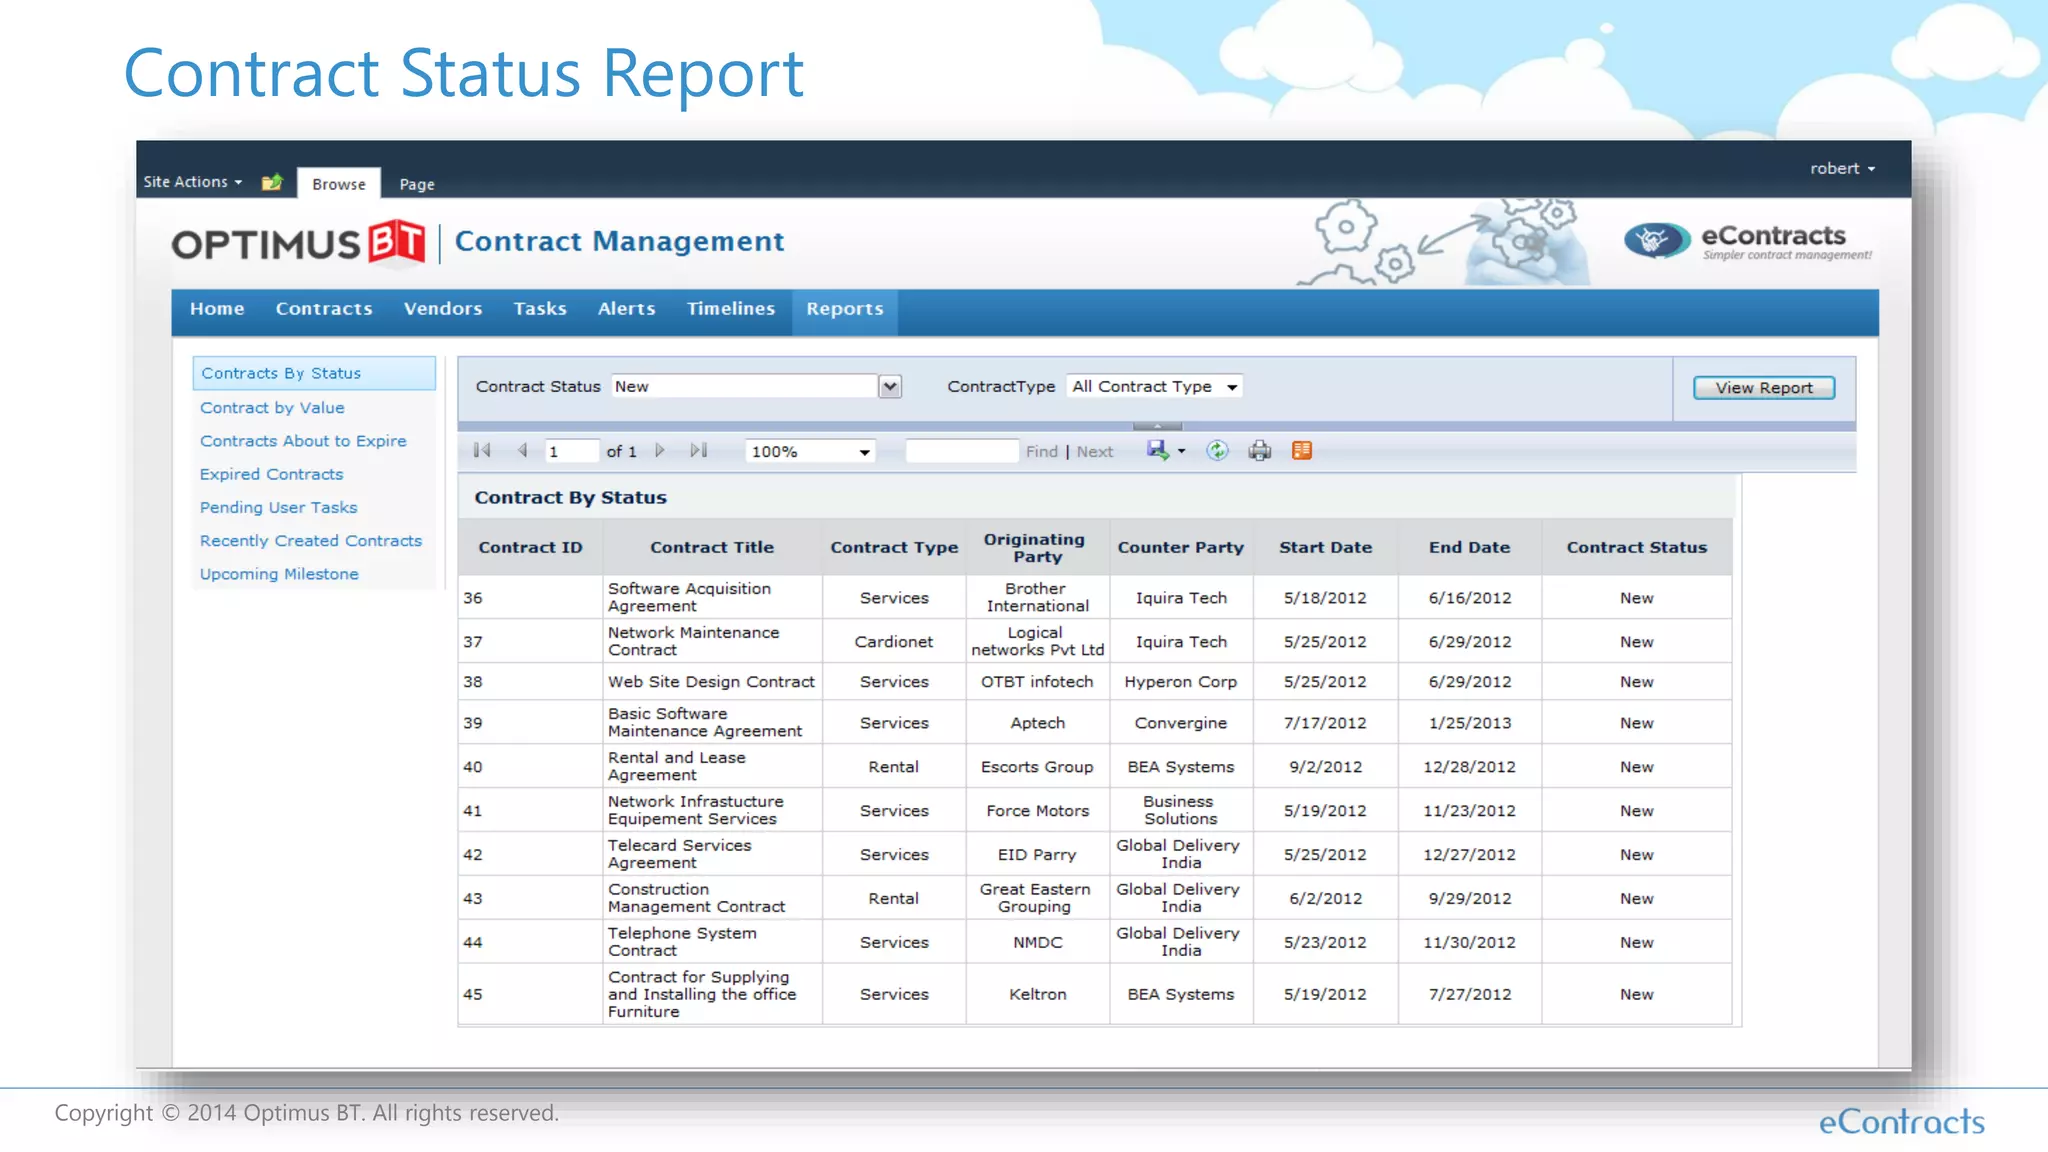Select the Cardionet contract type cell
The image size is (2048, 1152).
click(894, 642)
